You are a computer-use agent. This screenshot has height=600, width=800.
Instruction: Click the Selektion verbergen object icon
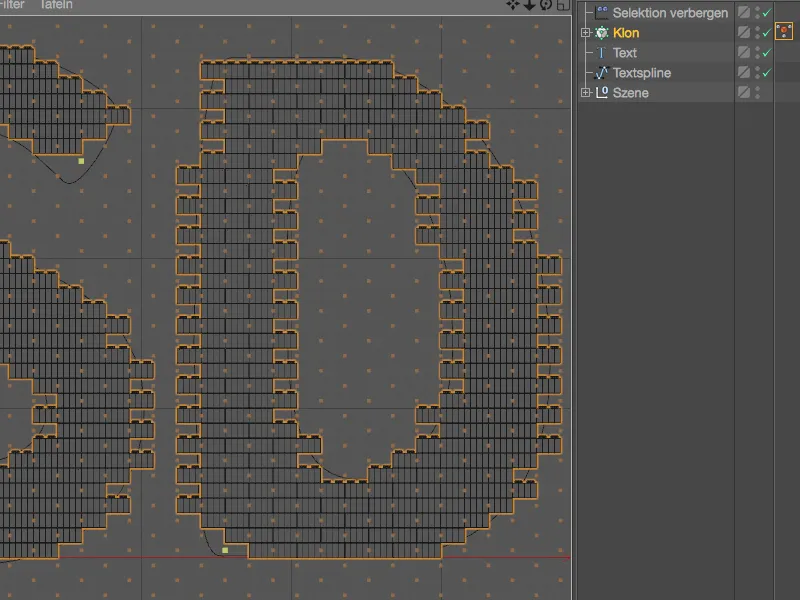coord(602,11)
